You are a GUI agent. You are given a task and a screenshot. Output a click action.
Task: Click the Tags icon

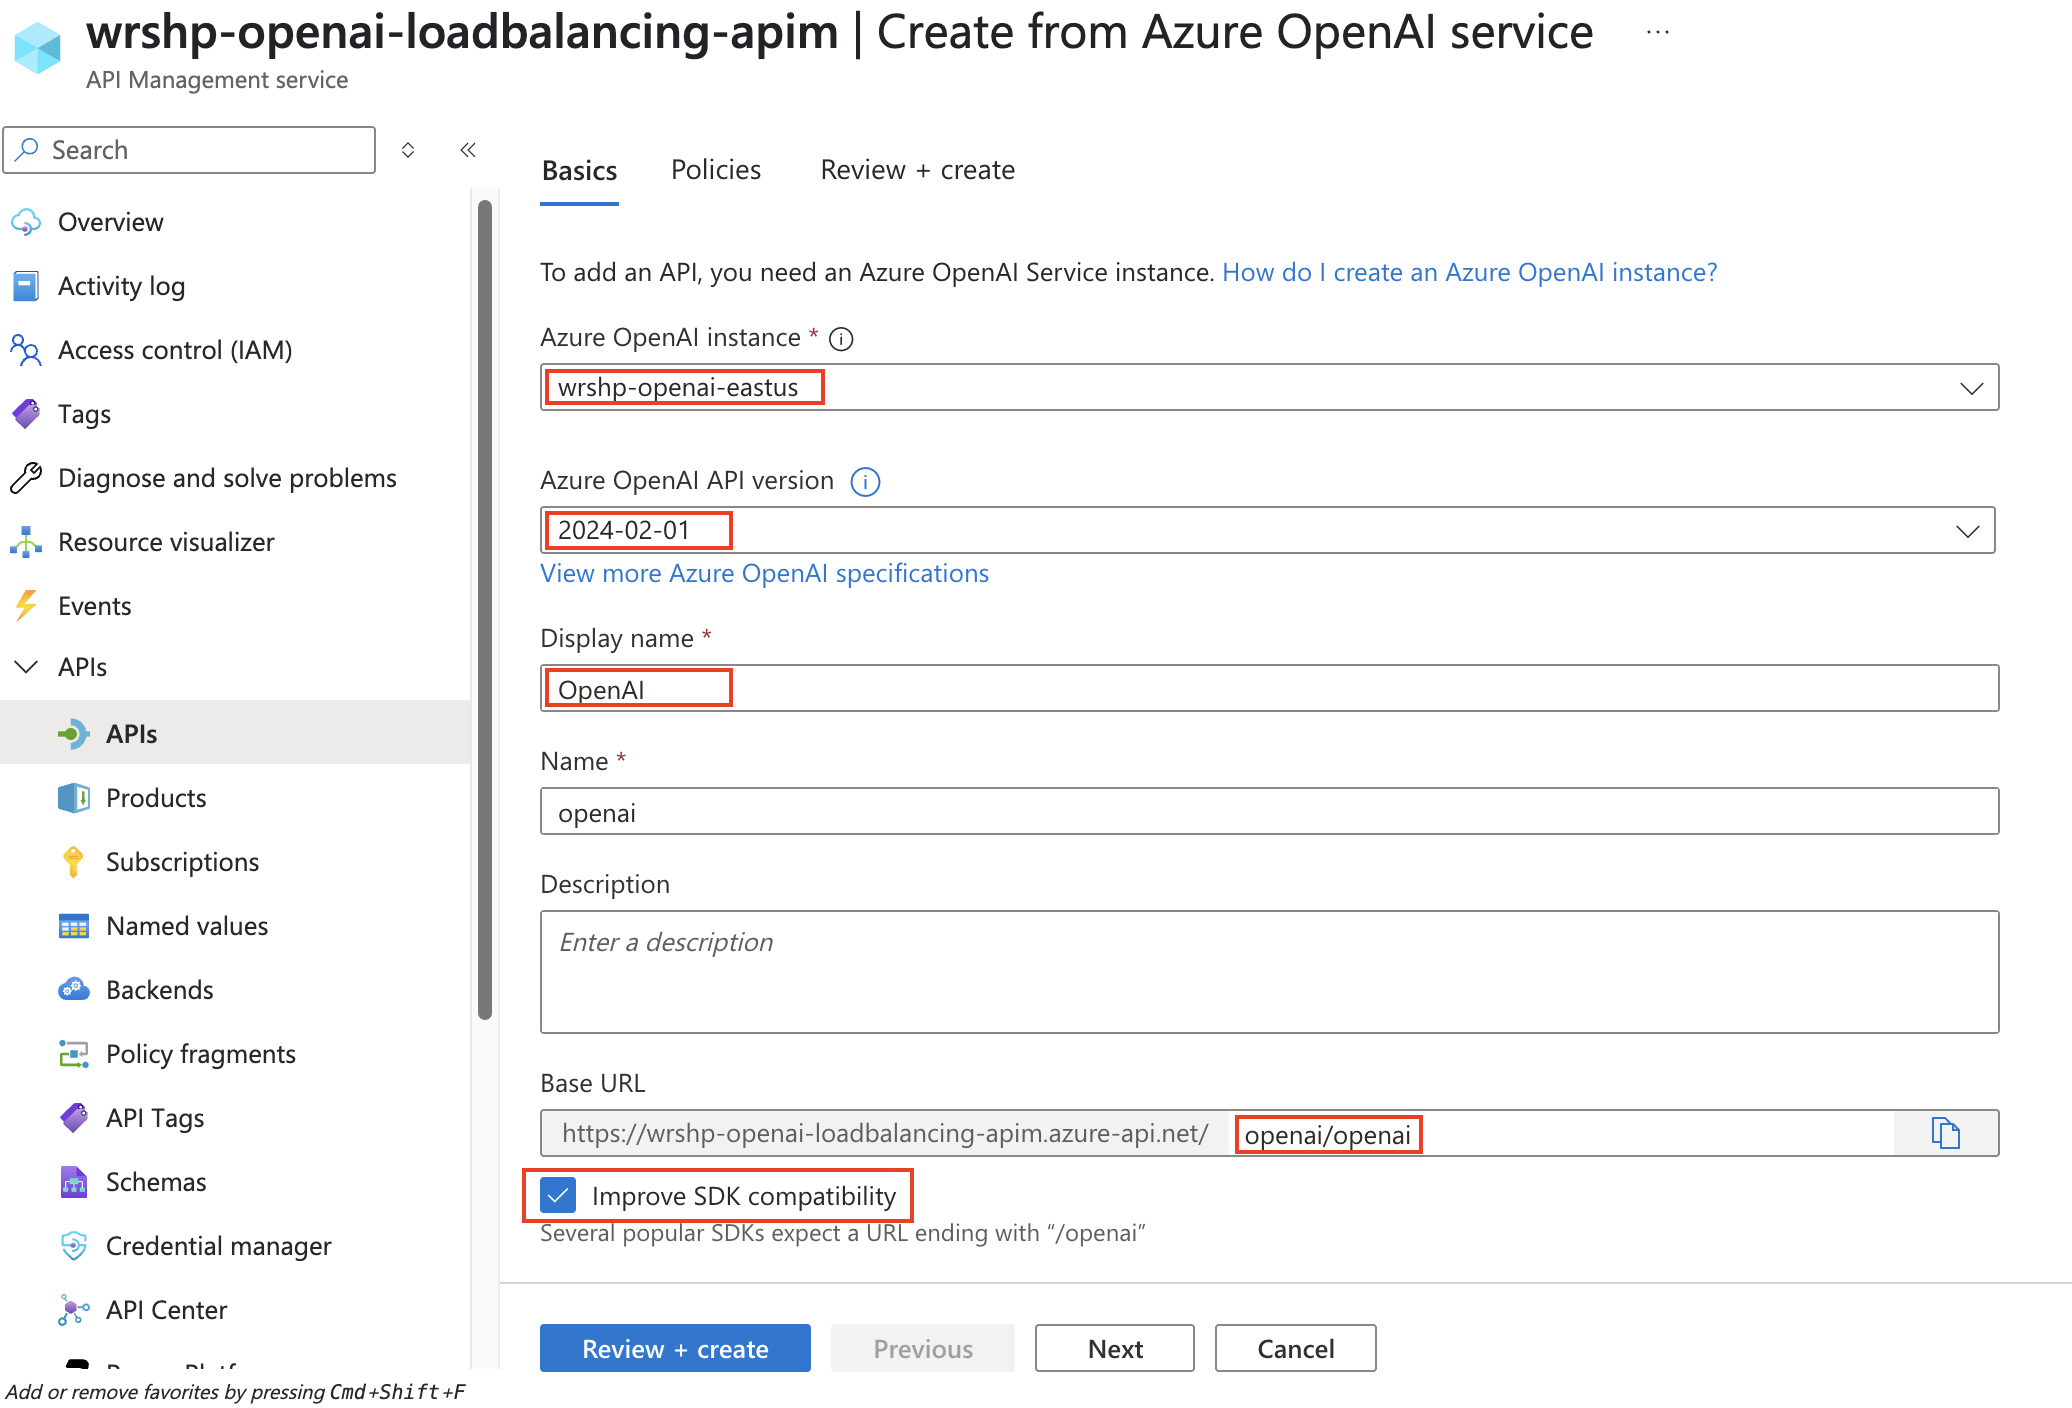click(26, 414)
